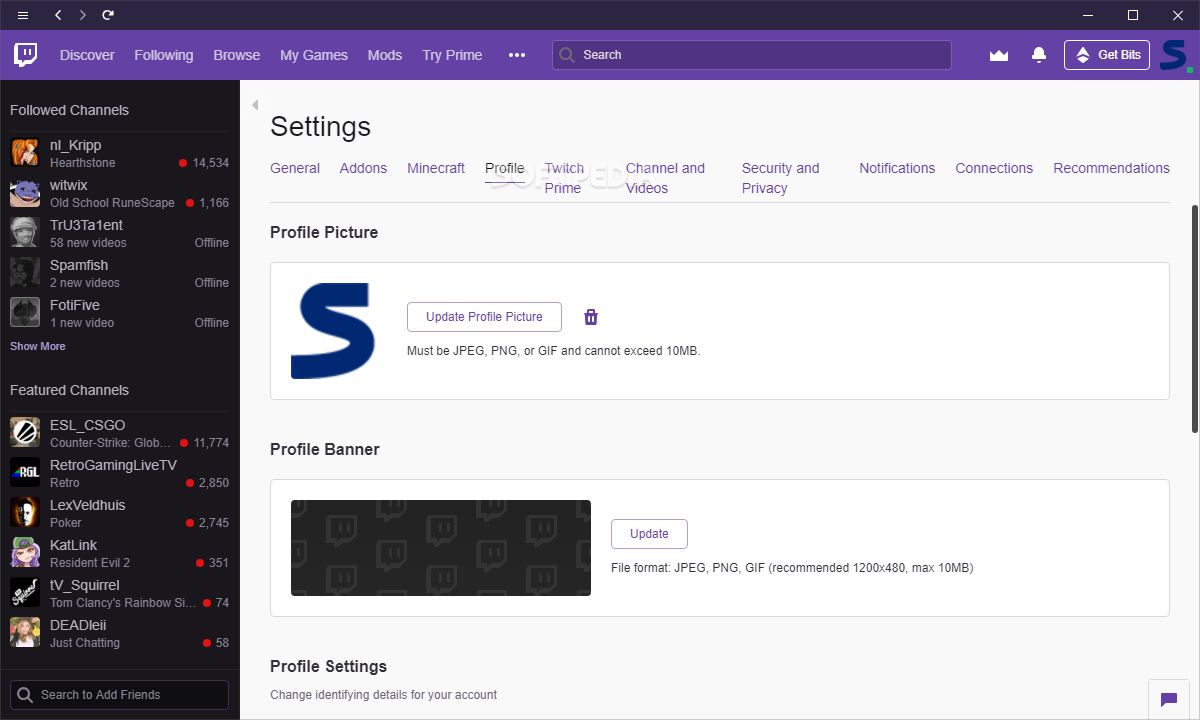
Task: Open LexVeldhuis channel name
Action: pyautogui.click(x=88, y=505)
